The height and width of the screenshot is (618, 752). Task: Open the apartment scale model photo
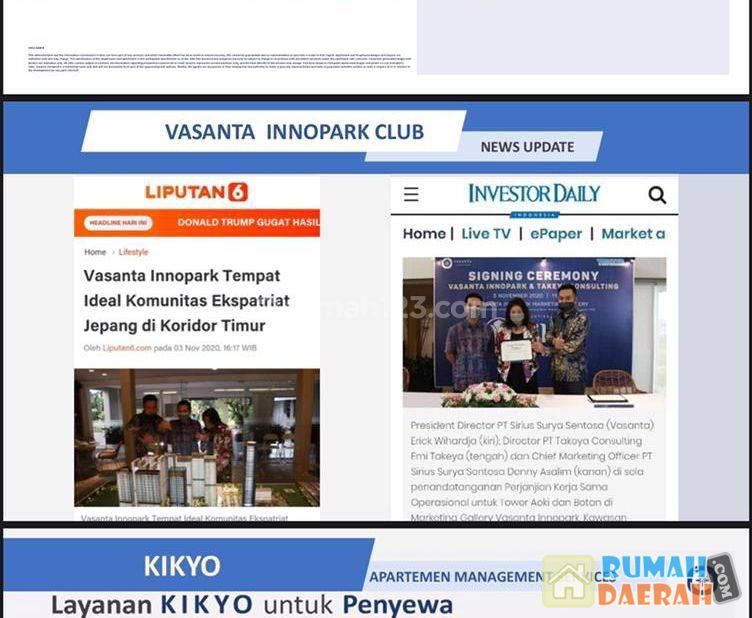(197, 437)
